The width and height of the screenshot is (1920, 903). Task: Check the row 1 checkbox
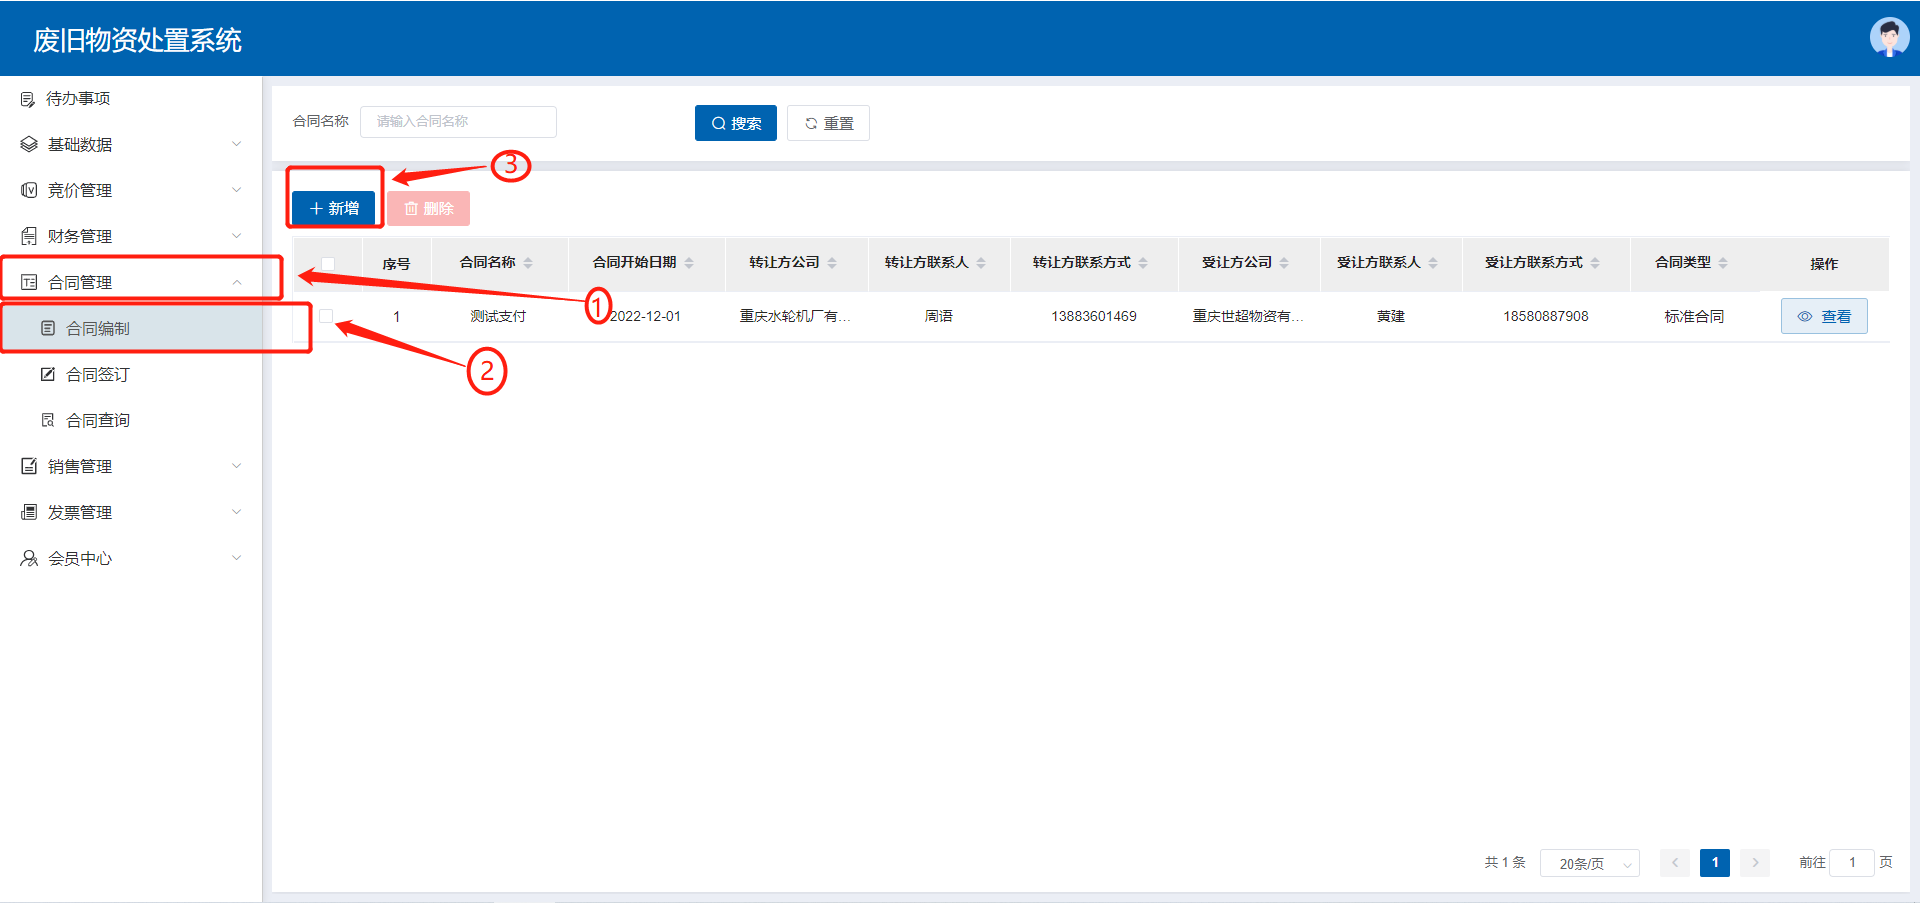click(x=326, y=316)
